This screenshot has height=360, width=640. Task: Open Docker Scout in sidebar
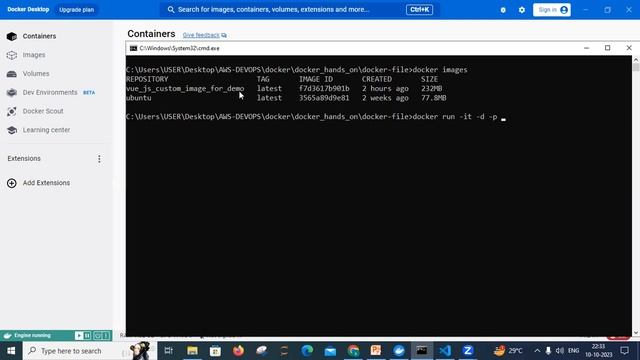click(43, 111)
